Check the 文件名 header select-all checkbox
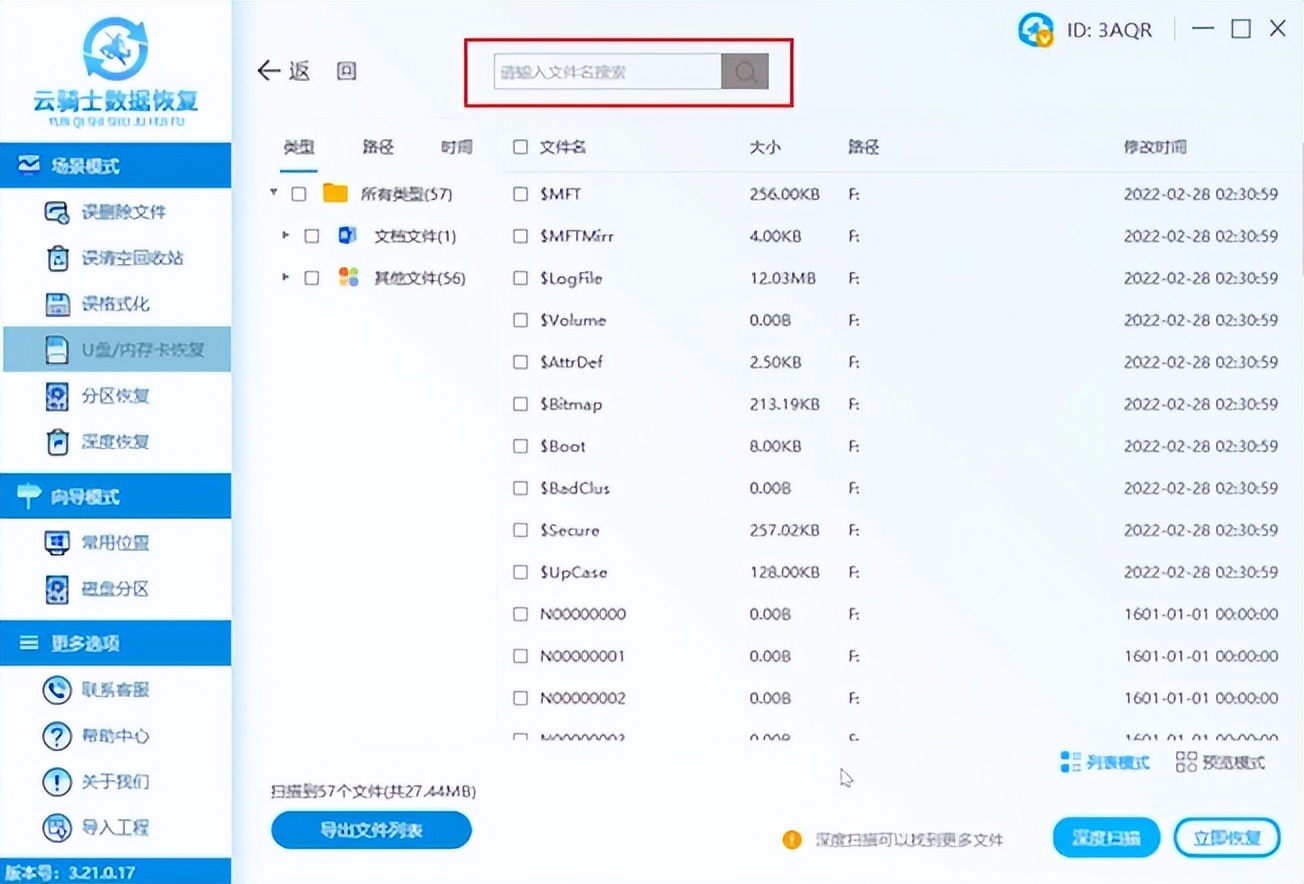Screen dimensions: 1304x884 (520, 146)
